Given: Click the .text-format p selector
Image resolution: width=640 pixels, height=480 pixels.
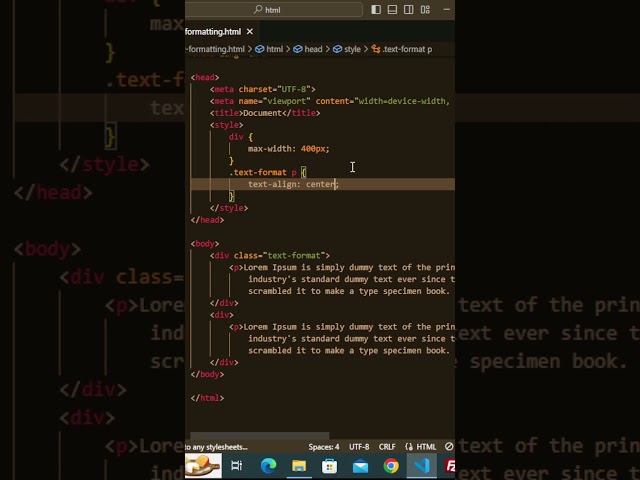Looking at the screenshot, I should (263, 173).
